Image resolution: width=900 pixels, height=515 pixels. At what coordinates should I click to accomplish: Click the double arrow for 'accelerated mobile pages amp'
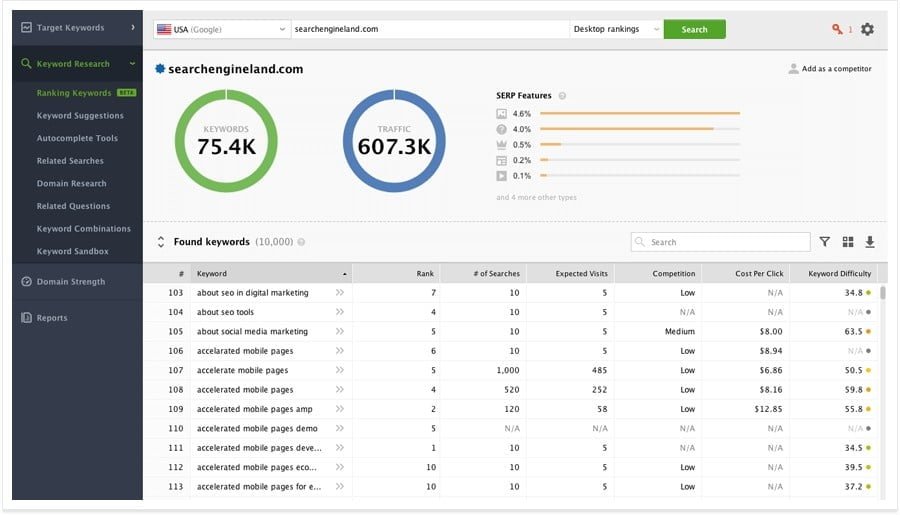point(340,409)
